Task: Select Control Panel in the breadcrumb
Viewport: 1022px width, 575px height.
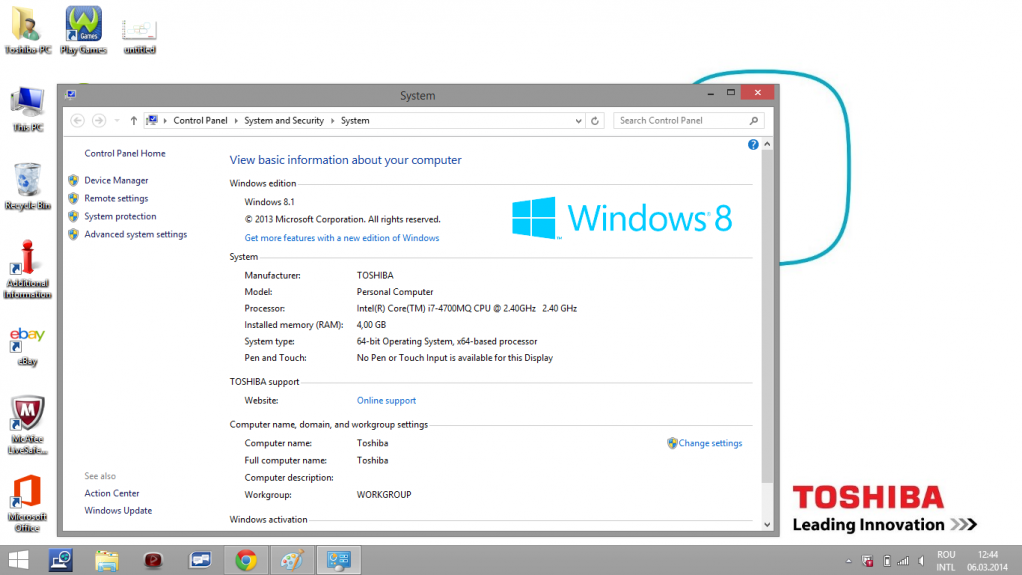Action: coord(200,121)
